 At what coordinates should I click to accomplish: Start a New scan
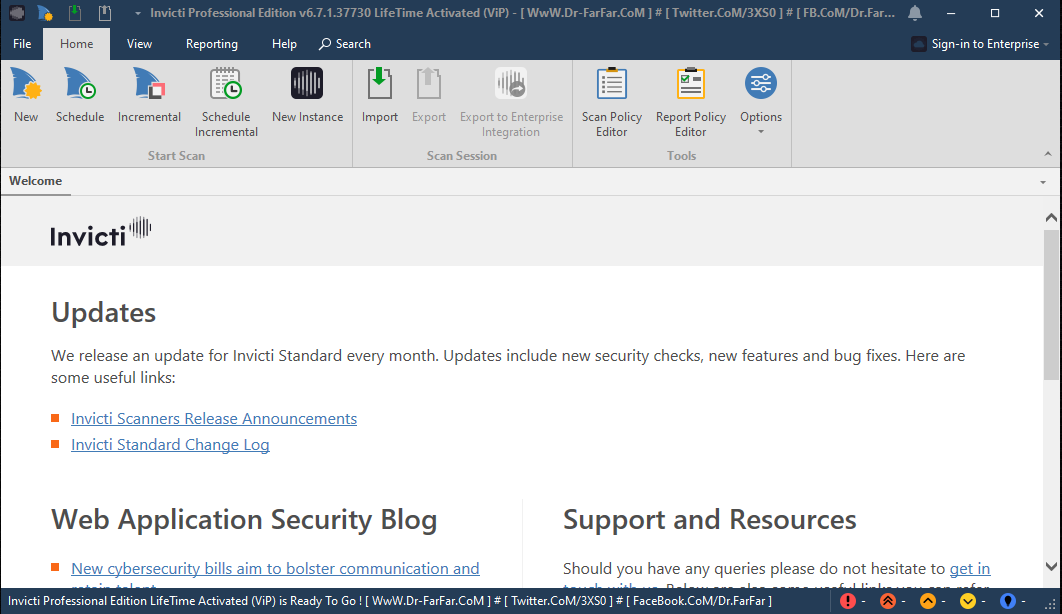26,95
